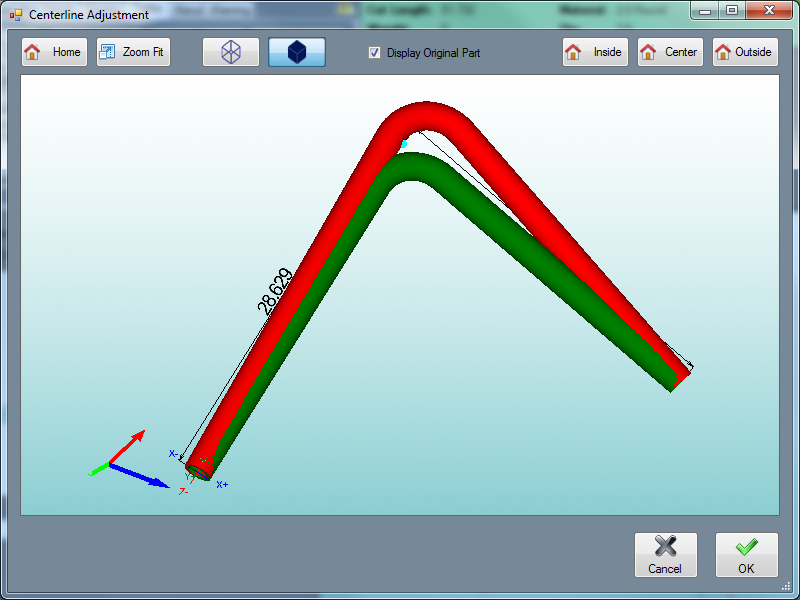Close the Centerline Adjustment window
Viewport: 800px width, 600px height.
pyautogui.click(x=766, y=12)
